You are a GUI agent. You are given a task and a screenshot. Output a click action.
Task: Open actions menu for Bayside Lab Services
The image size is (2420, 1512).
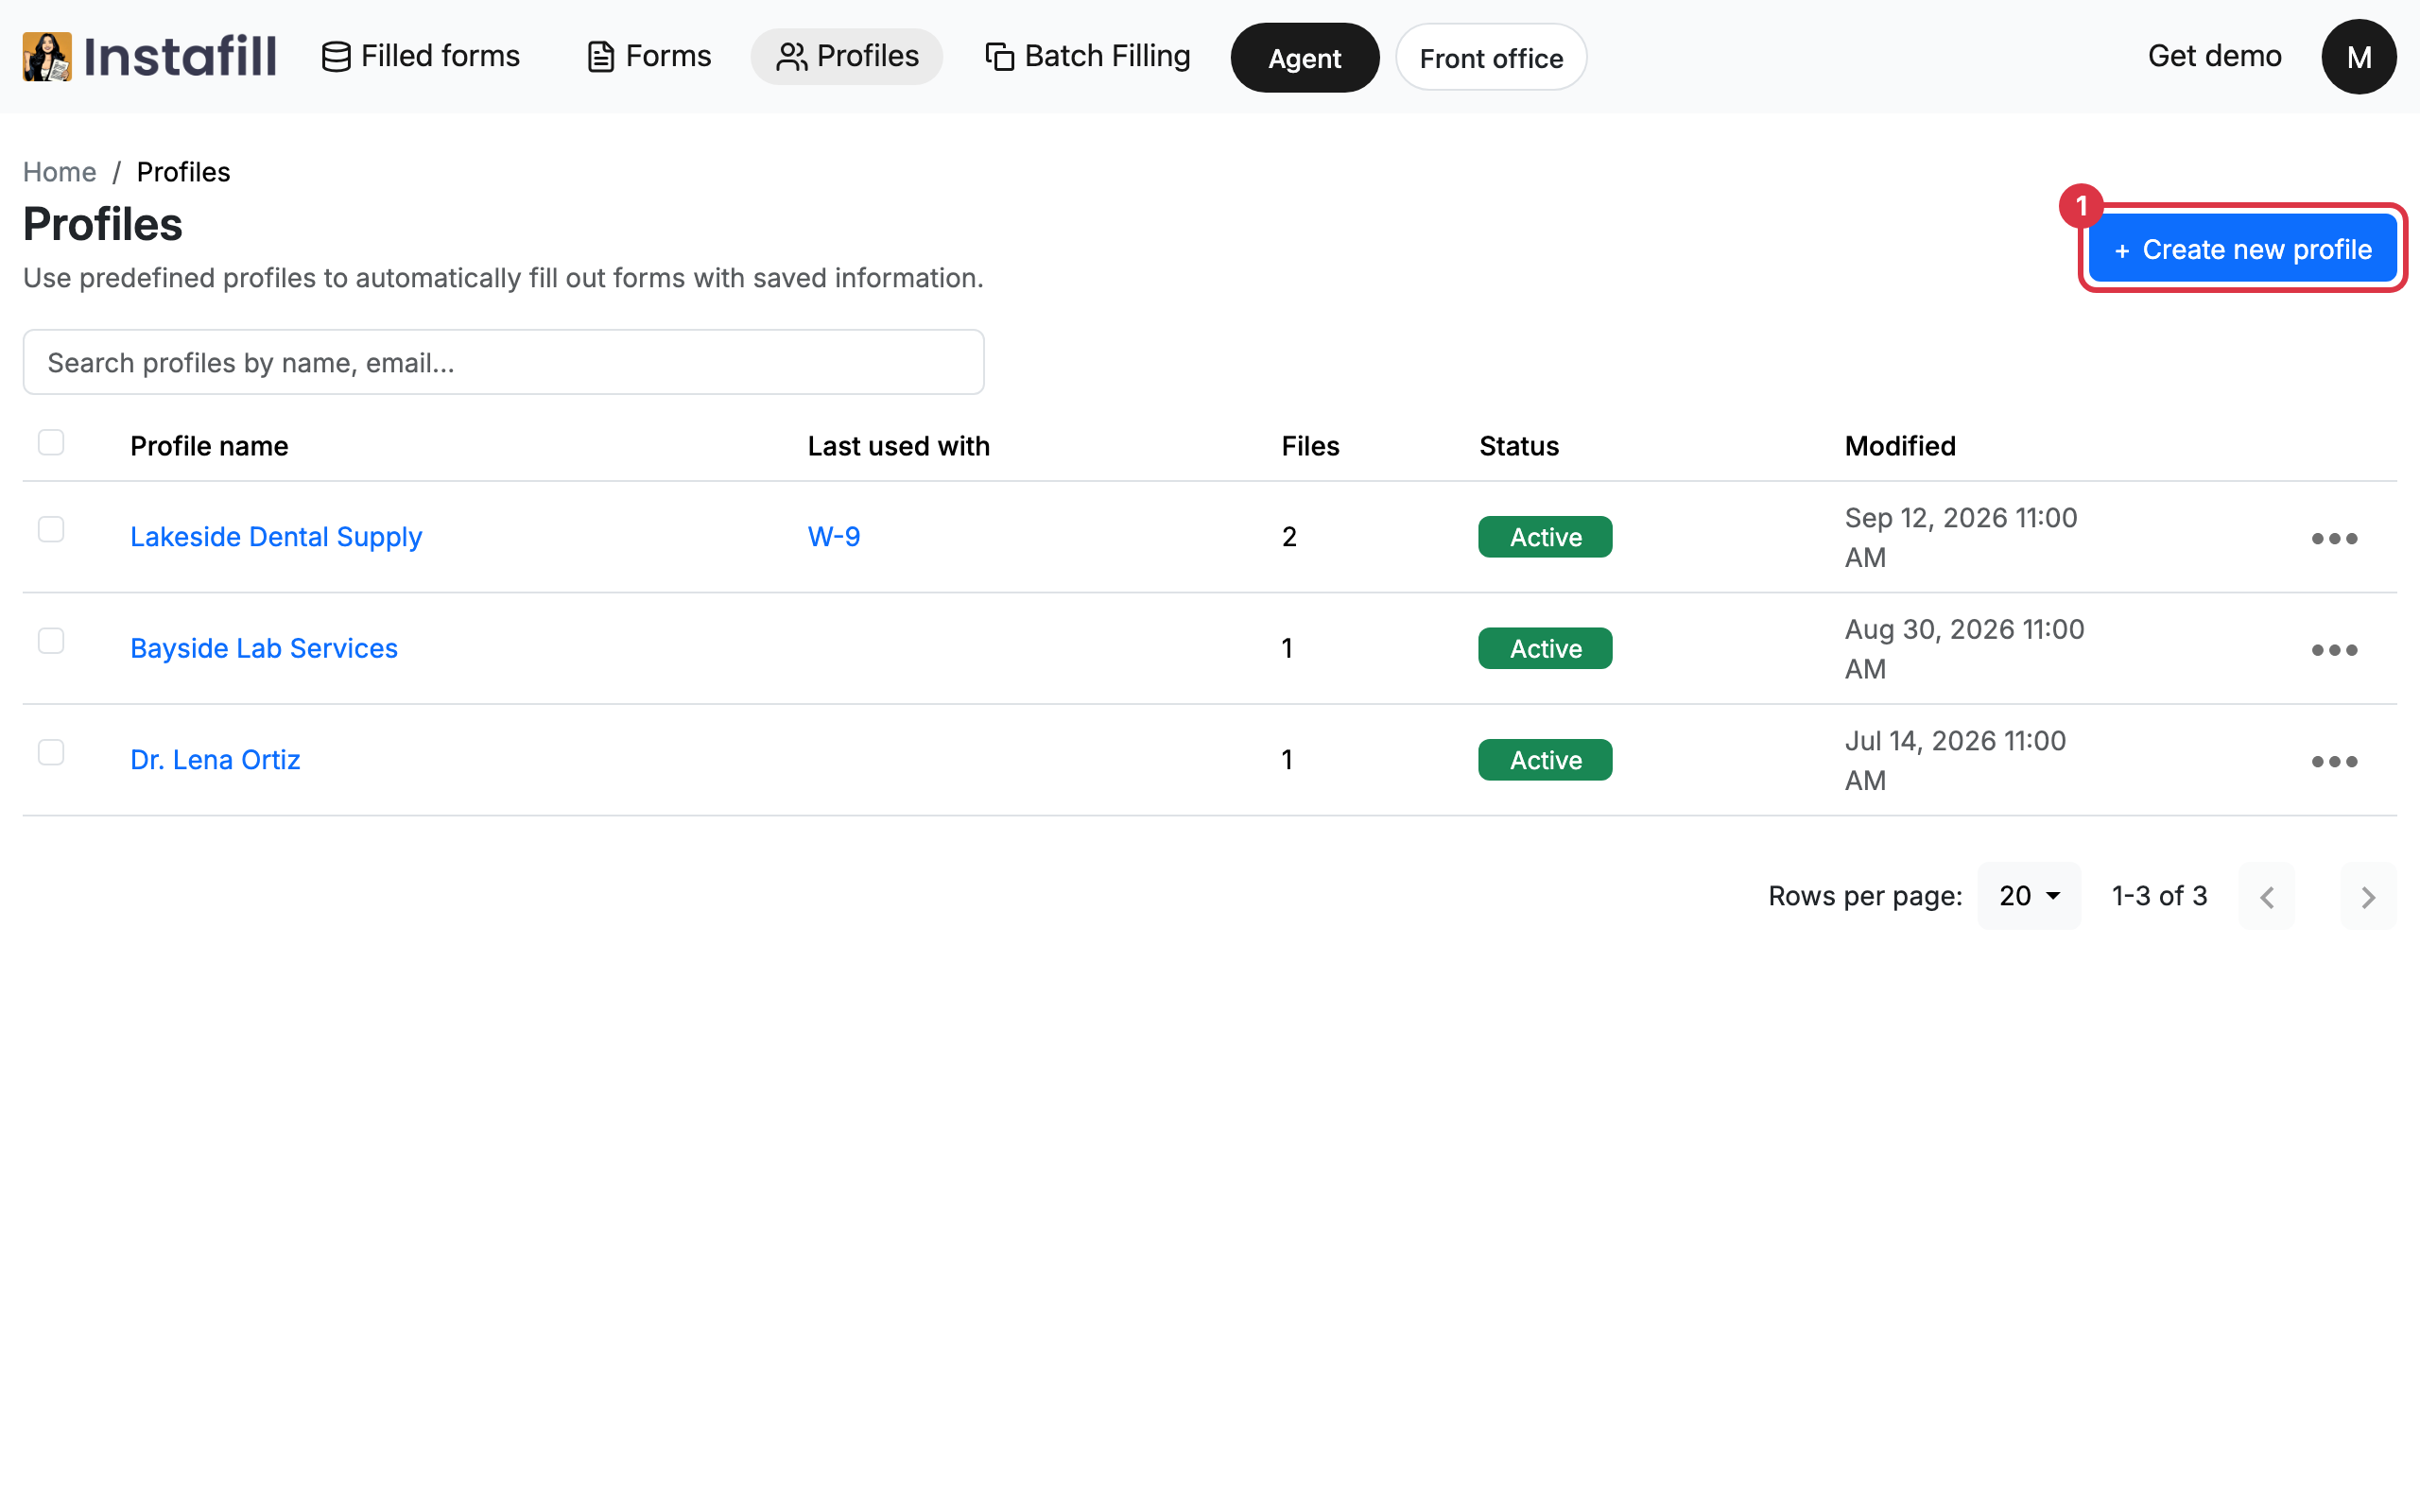(2334, 649)
